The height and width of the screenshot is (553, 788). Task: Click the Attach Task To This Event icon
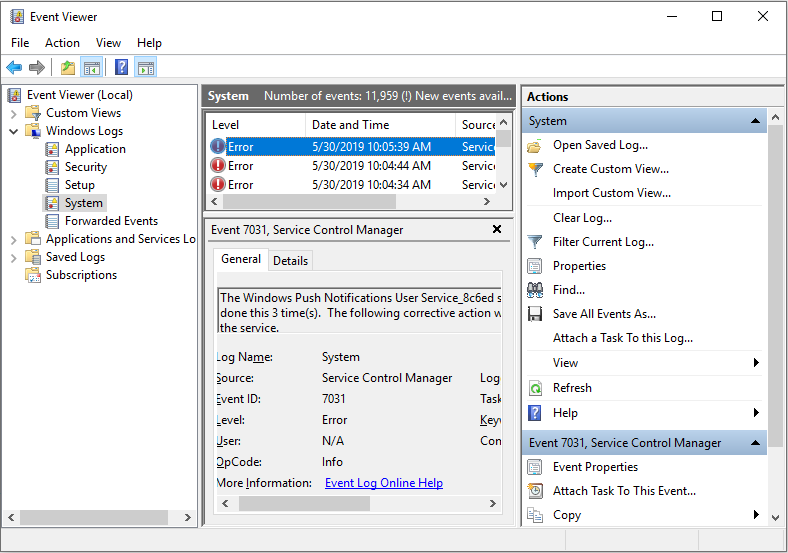535,491
